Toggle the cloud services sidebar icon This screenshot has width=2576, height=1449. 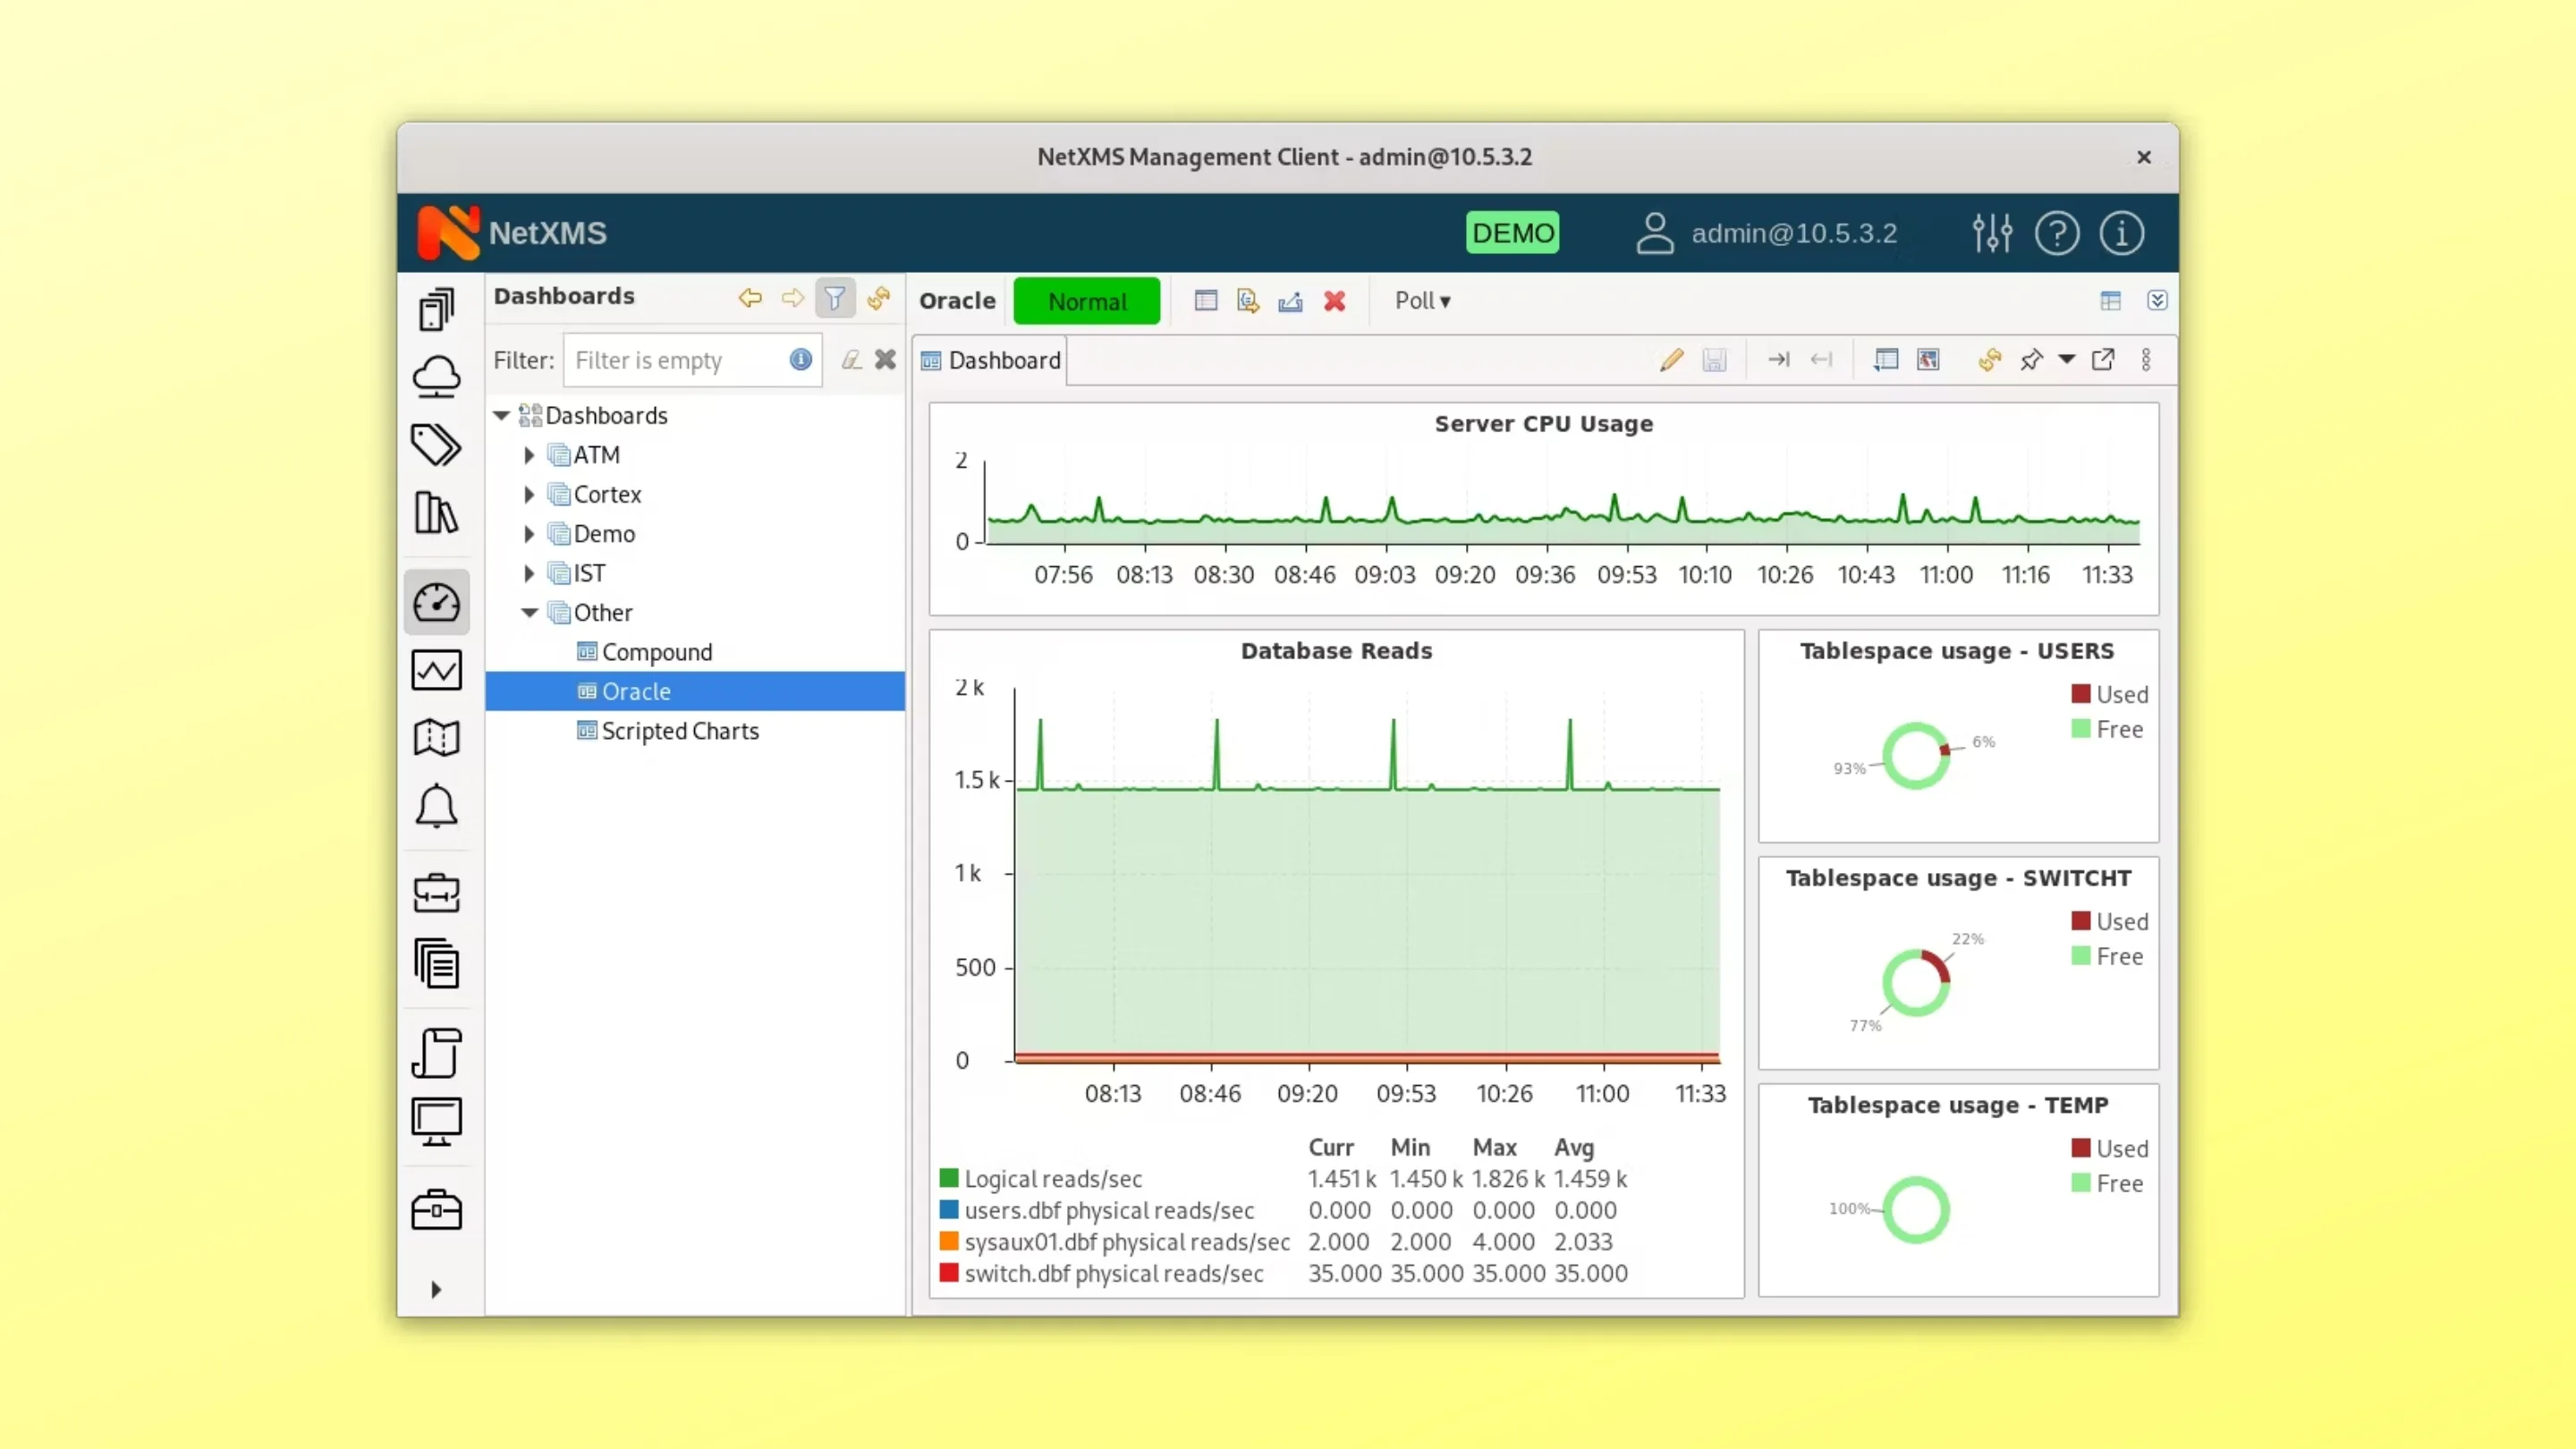click(437, 377)
